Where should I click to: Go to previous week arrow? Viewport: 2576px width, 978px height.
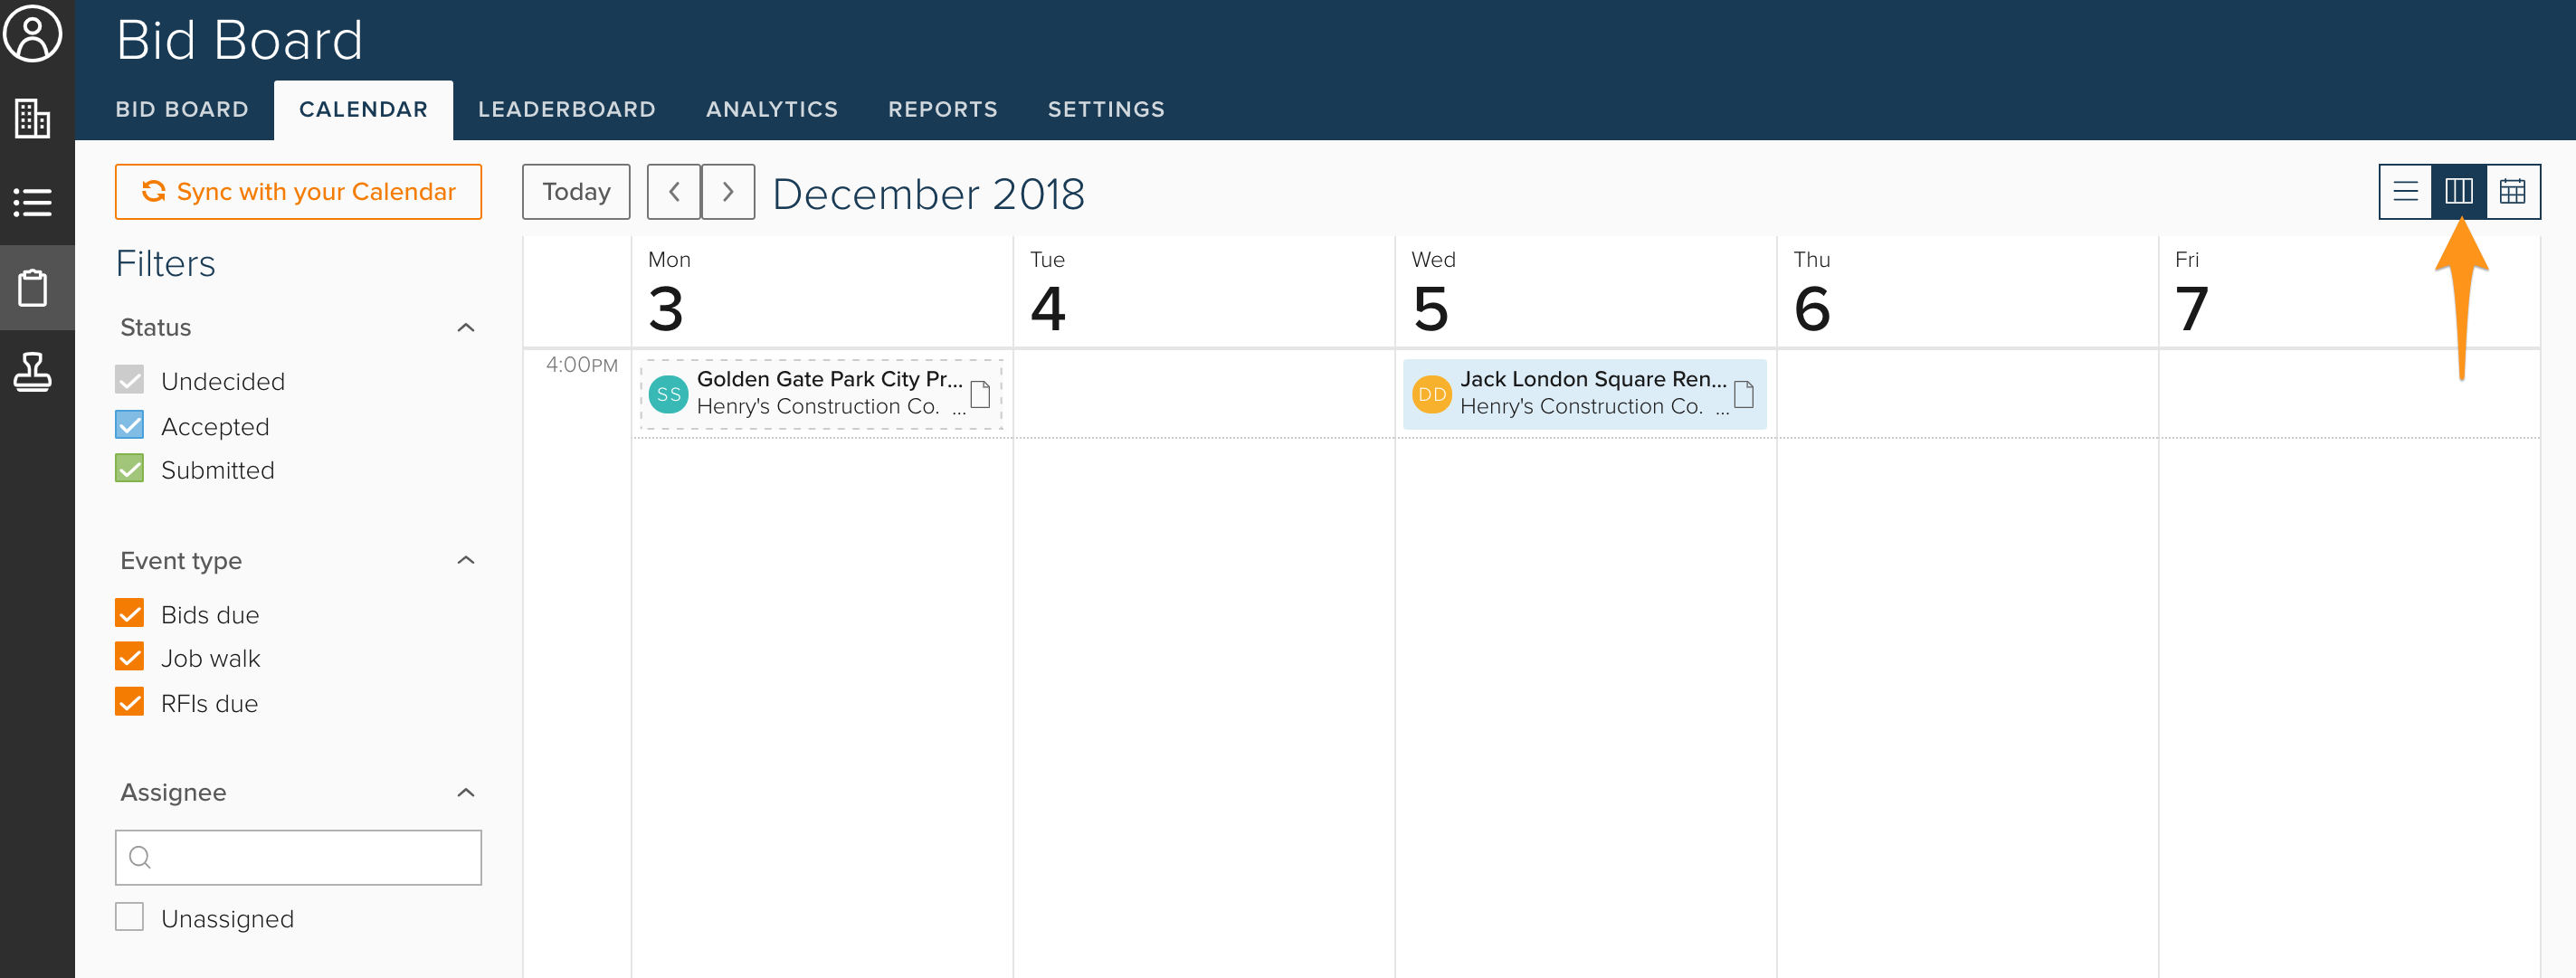pyautogui.click(x=674, y=192)
